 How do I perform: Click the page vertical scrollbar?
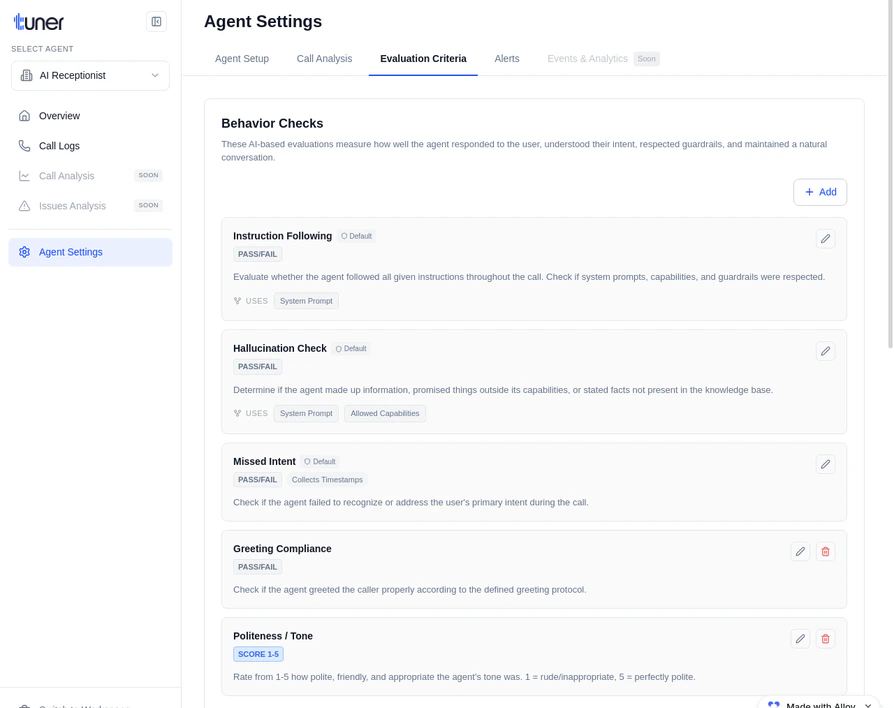click(890, 174)
